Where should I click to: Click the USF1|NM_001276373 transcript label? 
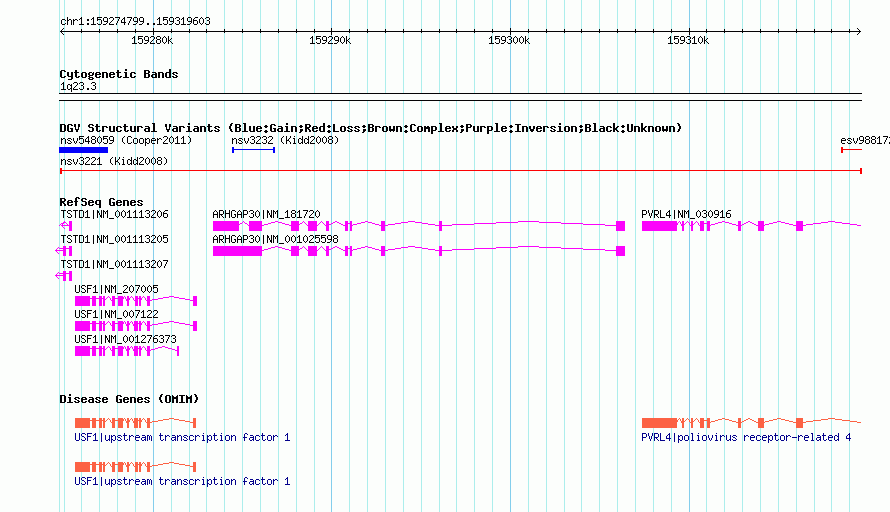click(125, 339)
